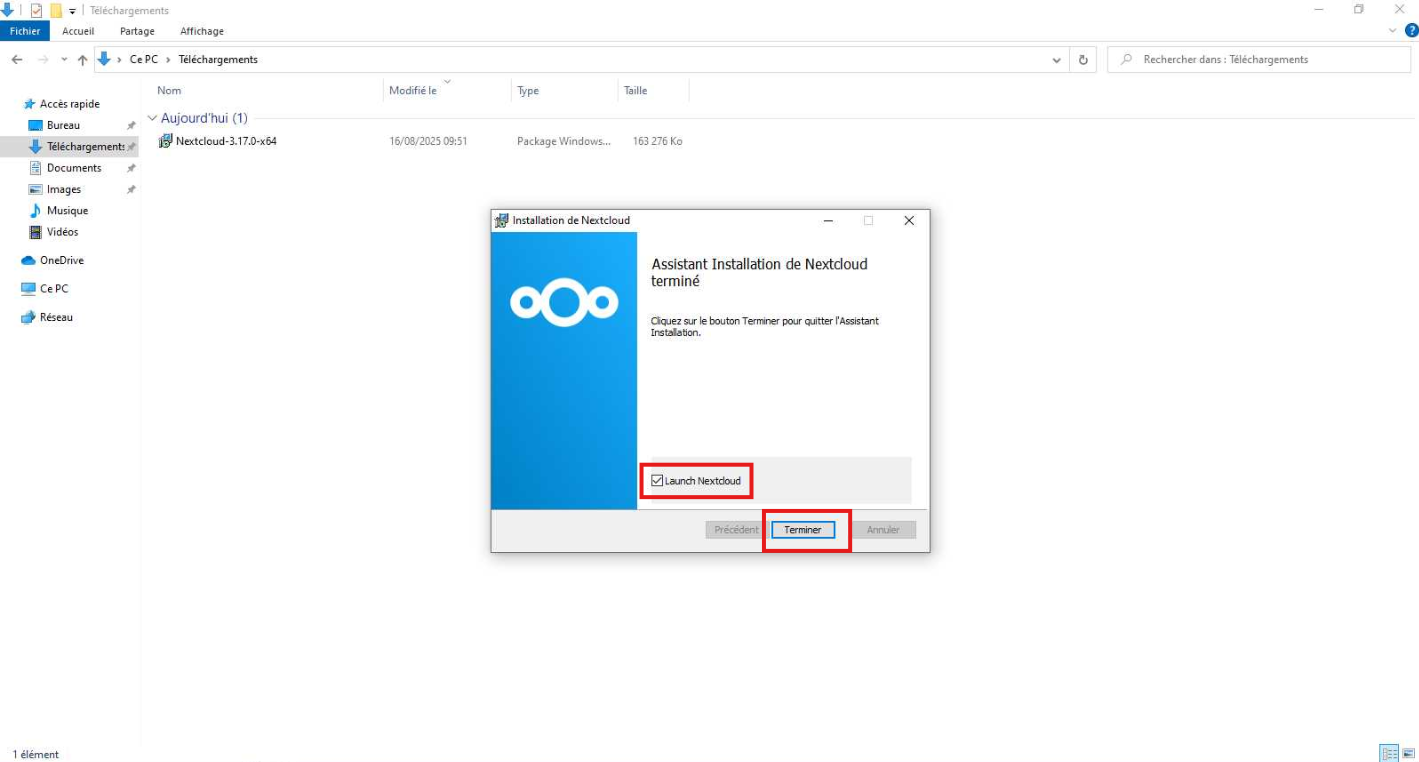Open Musique in the sidebar

click(67, 211)
